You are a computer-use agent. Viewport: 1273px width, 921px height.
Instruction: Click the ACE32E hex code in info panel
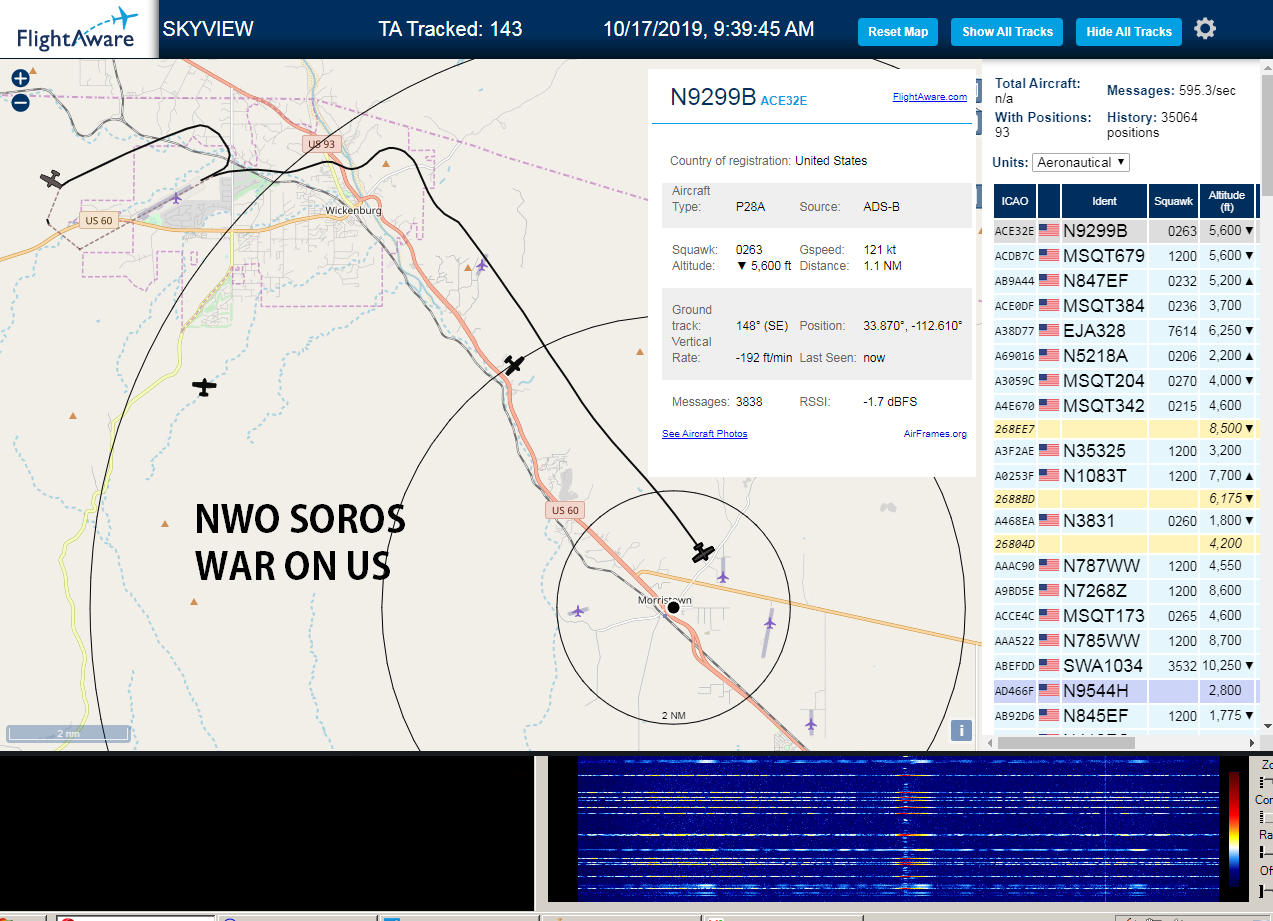(783, 100)
